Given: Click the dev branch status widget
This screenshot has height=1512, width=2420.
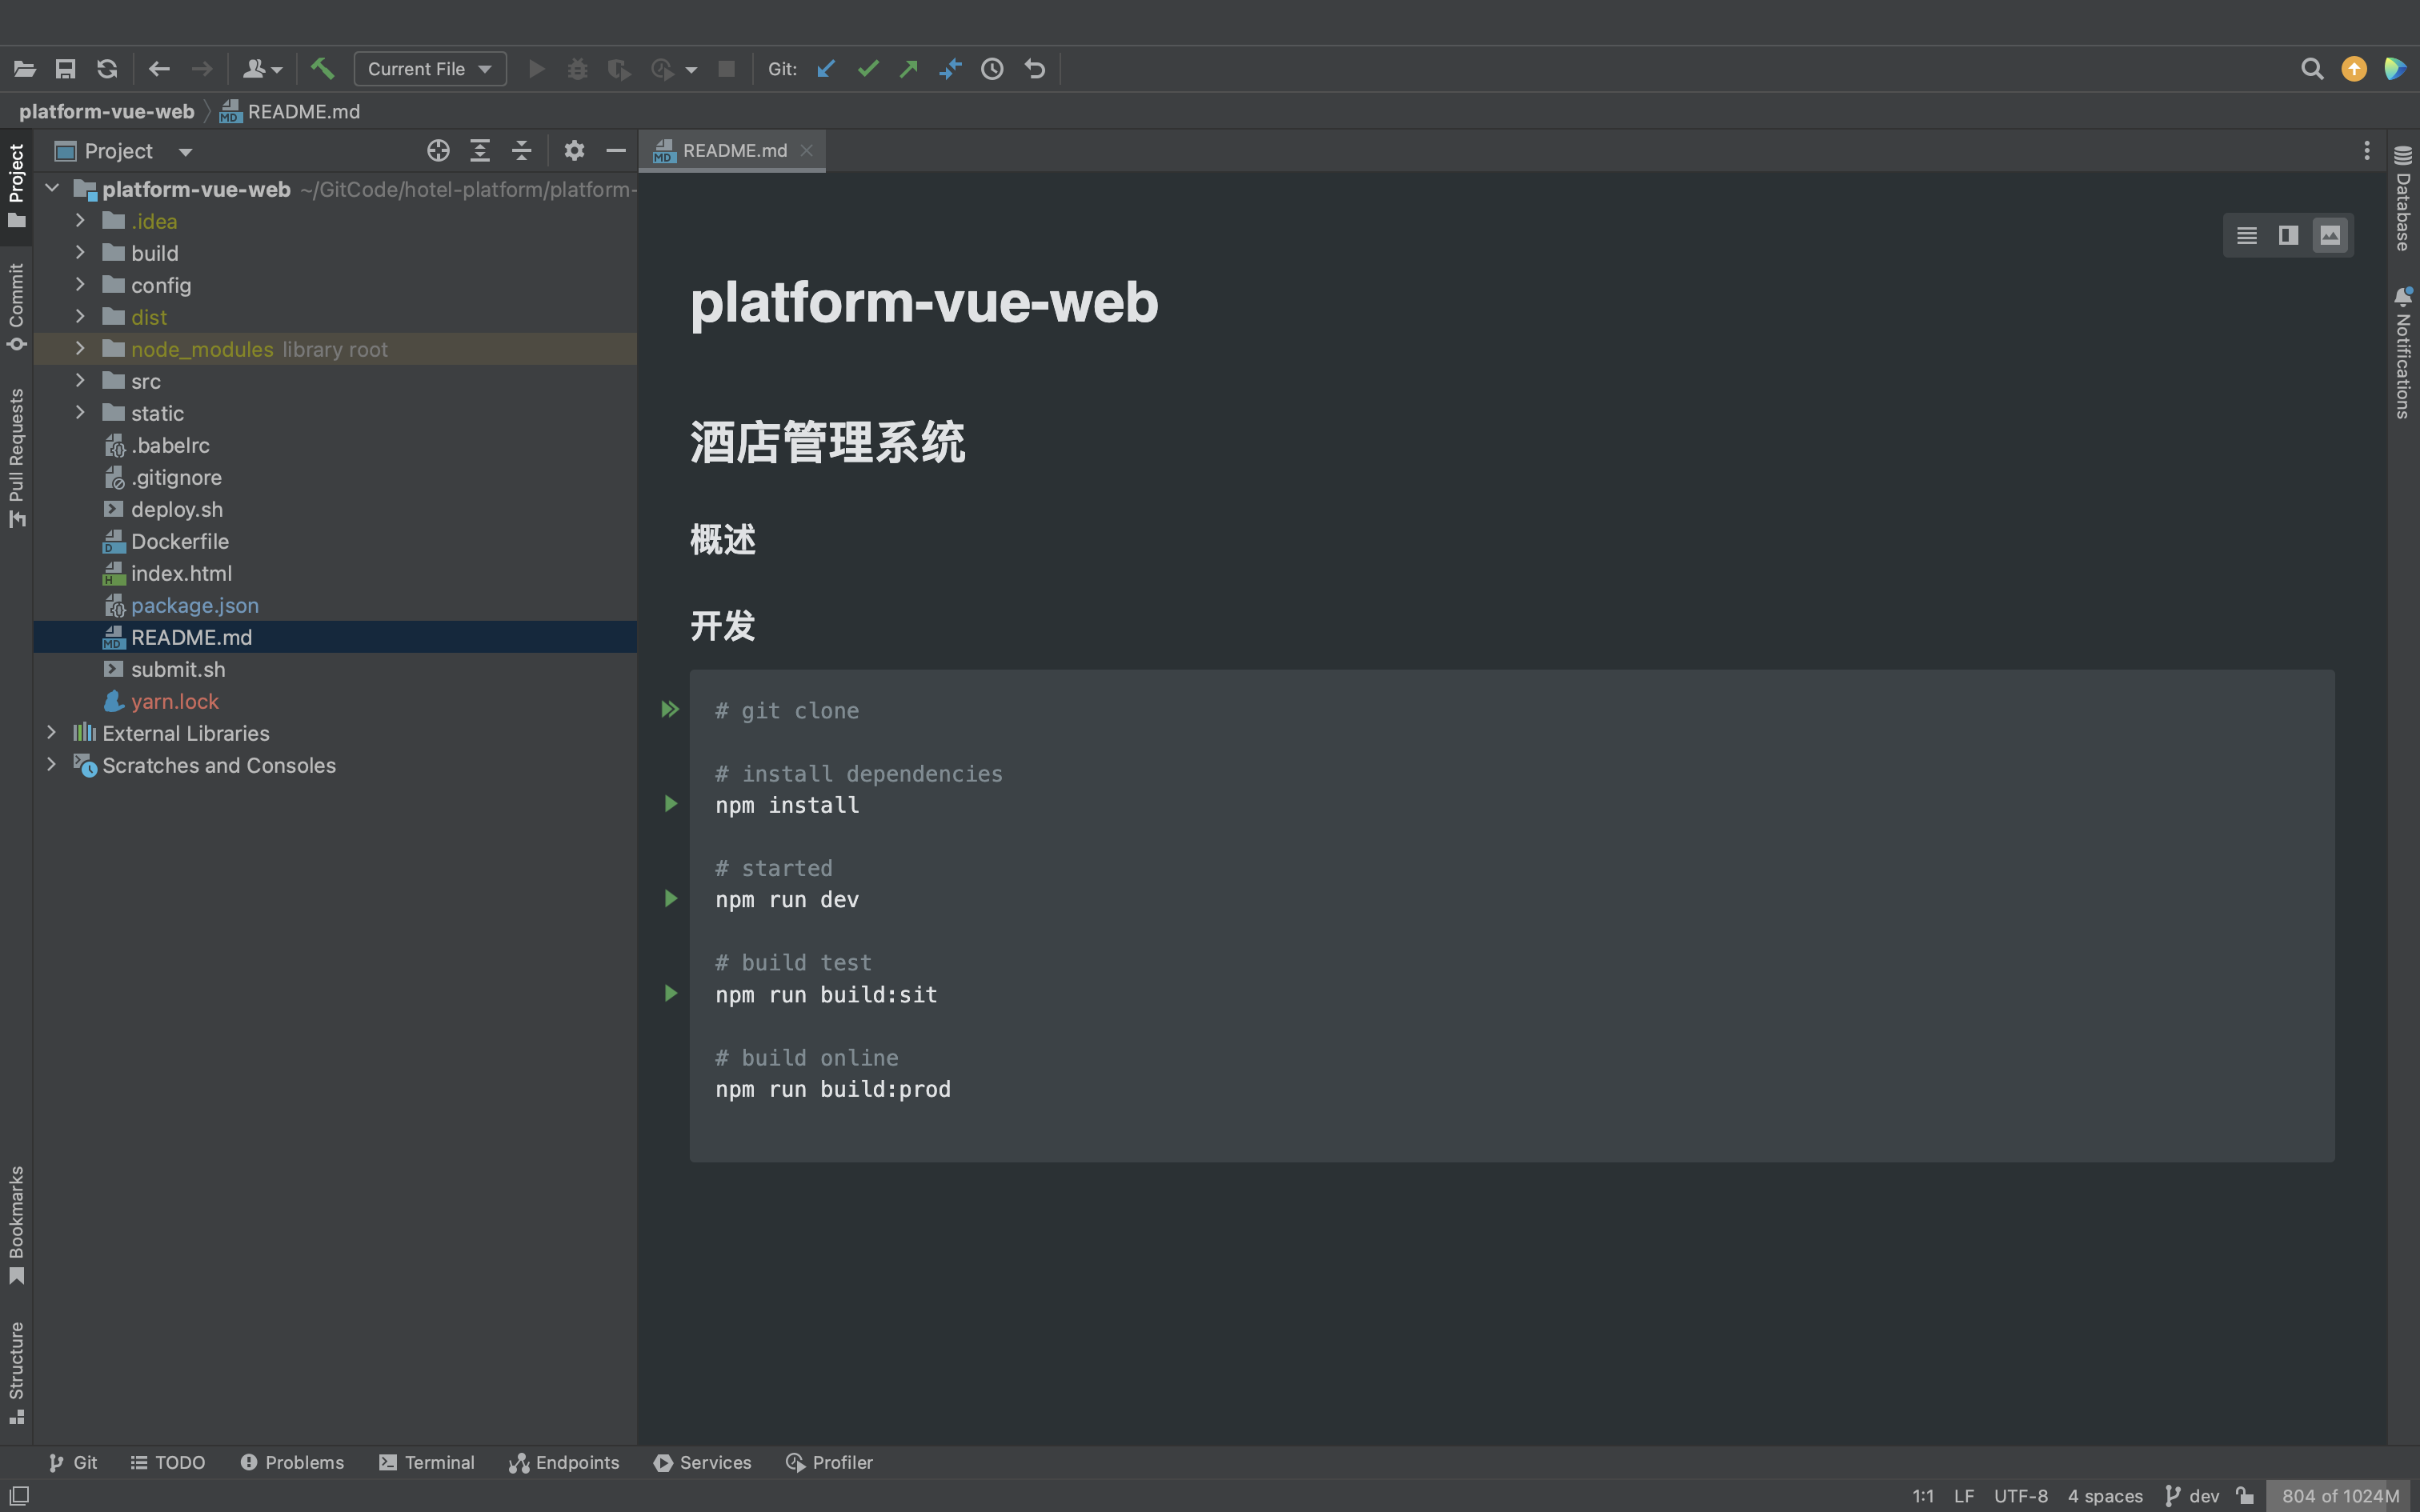Looking at the screenshot, I should click(2192, 1496).
